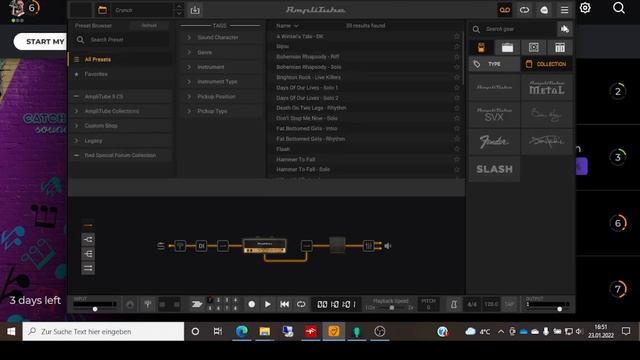The height and width of the screenshot is (360, 640).
Task: Click the amp head in the signal chain
Action: (264, 245)
